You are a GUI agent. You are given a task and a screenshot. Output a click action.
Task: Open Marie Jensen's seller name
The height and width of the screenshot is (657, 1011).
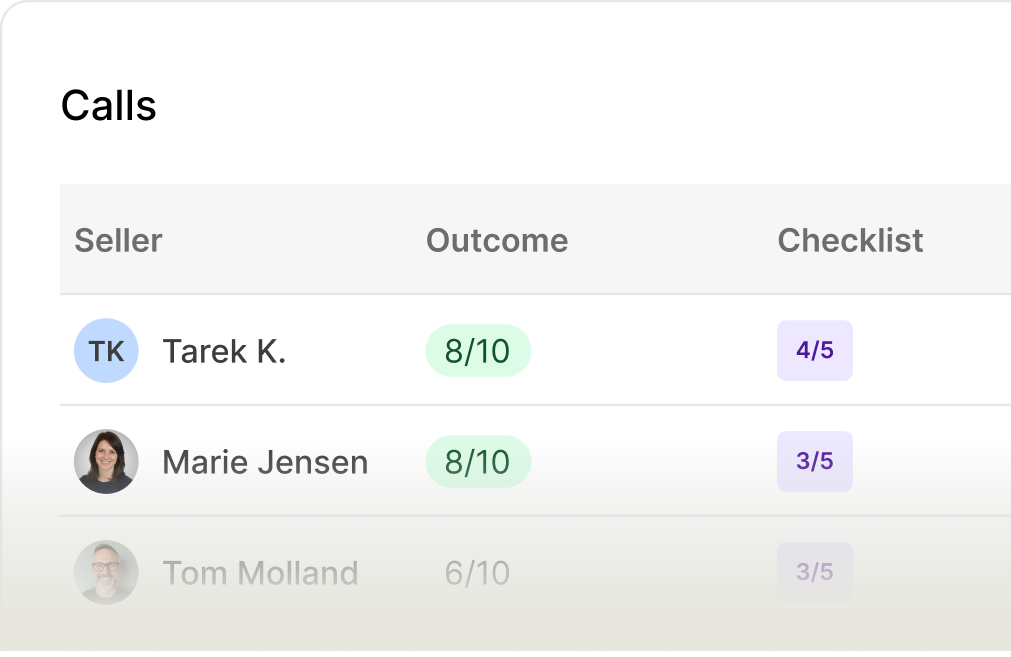coord(265,462)
